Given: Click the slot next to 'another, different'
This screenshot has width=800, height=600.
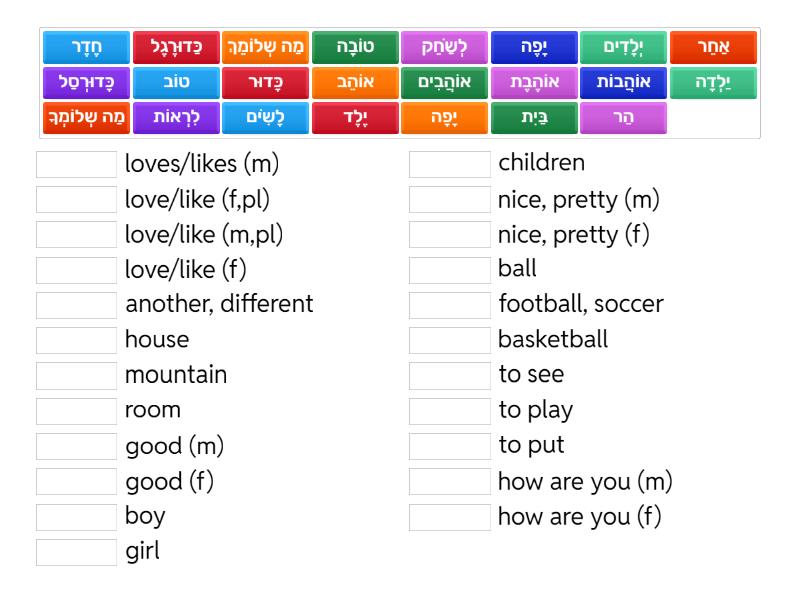Looking at the screenshot, I should [x=77, y=305].
